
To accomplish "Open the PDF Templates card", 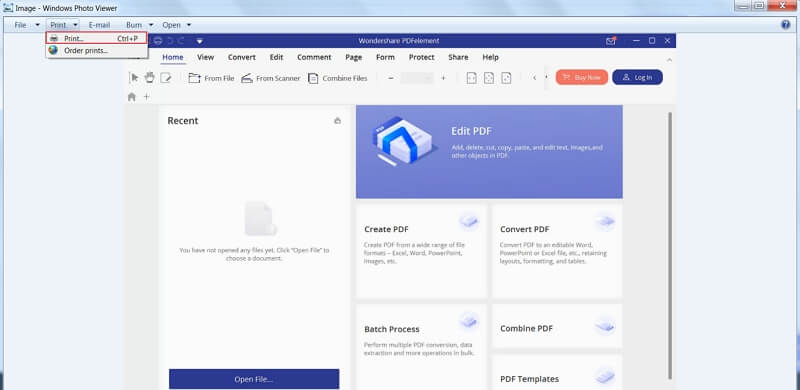I will click(x=557, y=373).
